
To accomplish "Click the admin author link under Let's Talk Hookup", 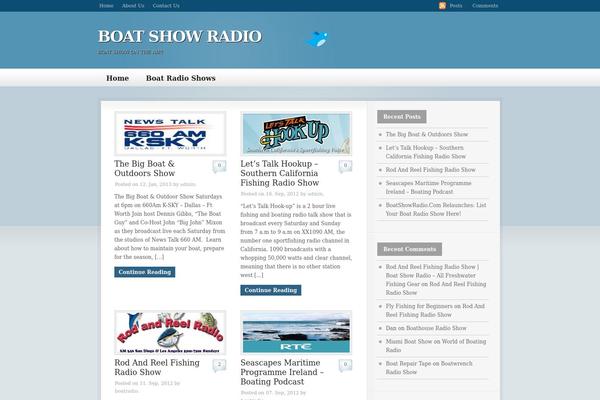I will tap(315, 194).
